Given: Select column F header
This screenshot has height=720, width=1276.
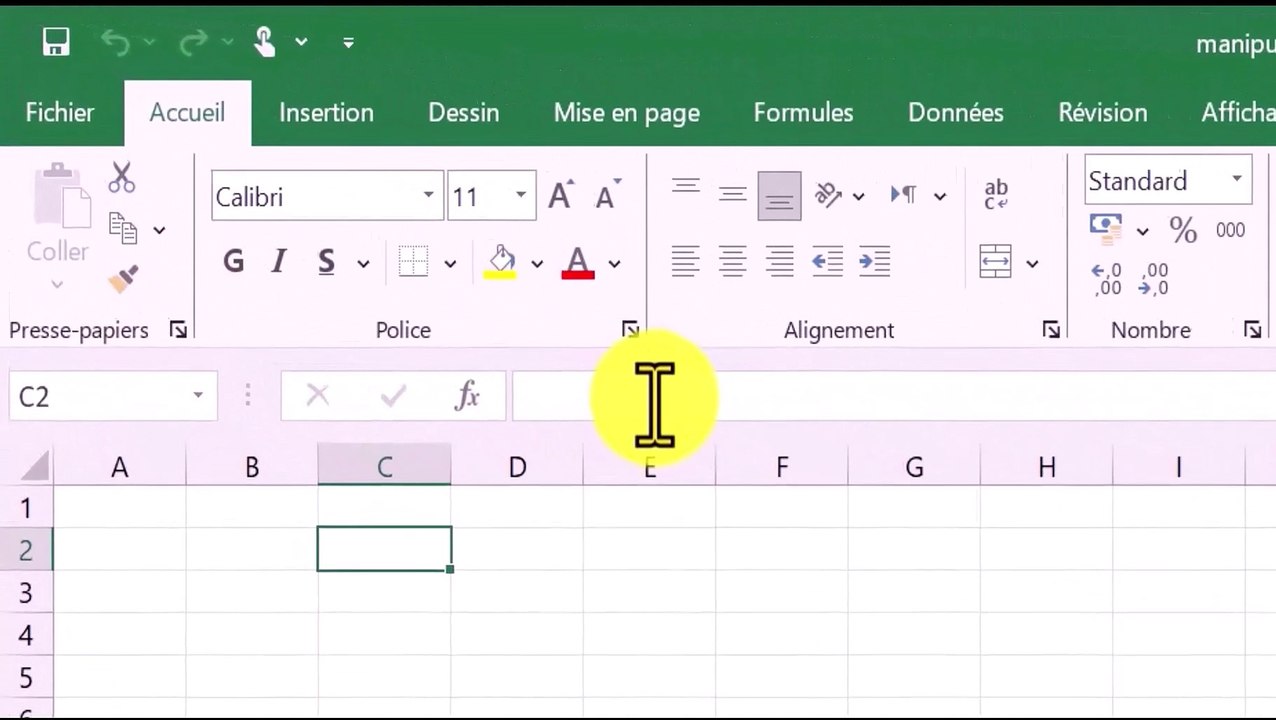Looking at the screenshot, I should click(781, 467).
